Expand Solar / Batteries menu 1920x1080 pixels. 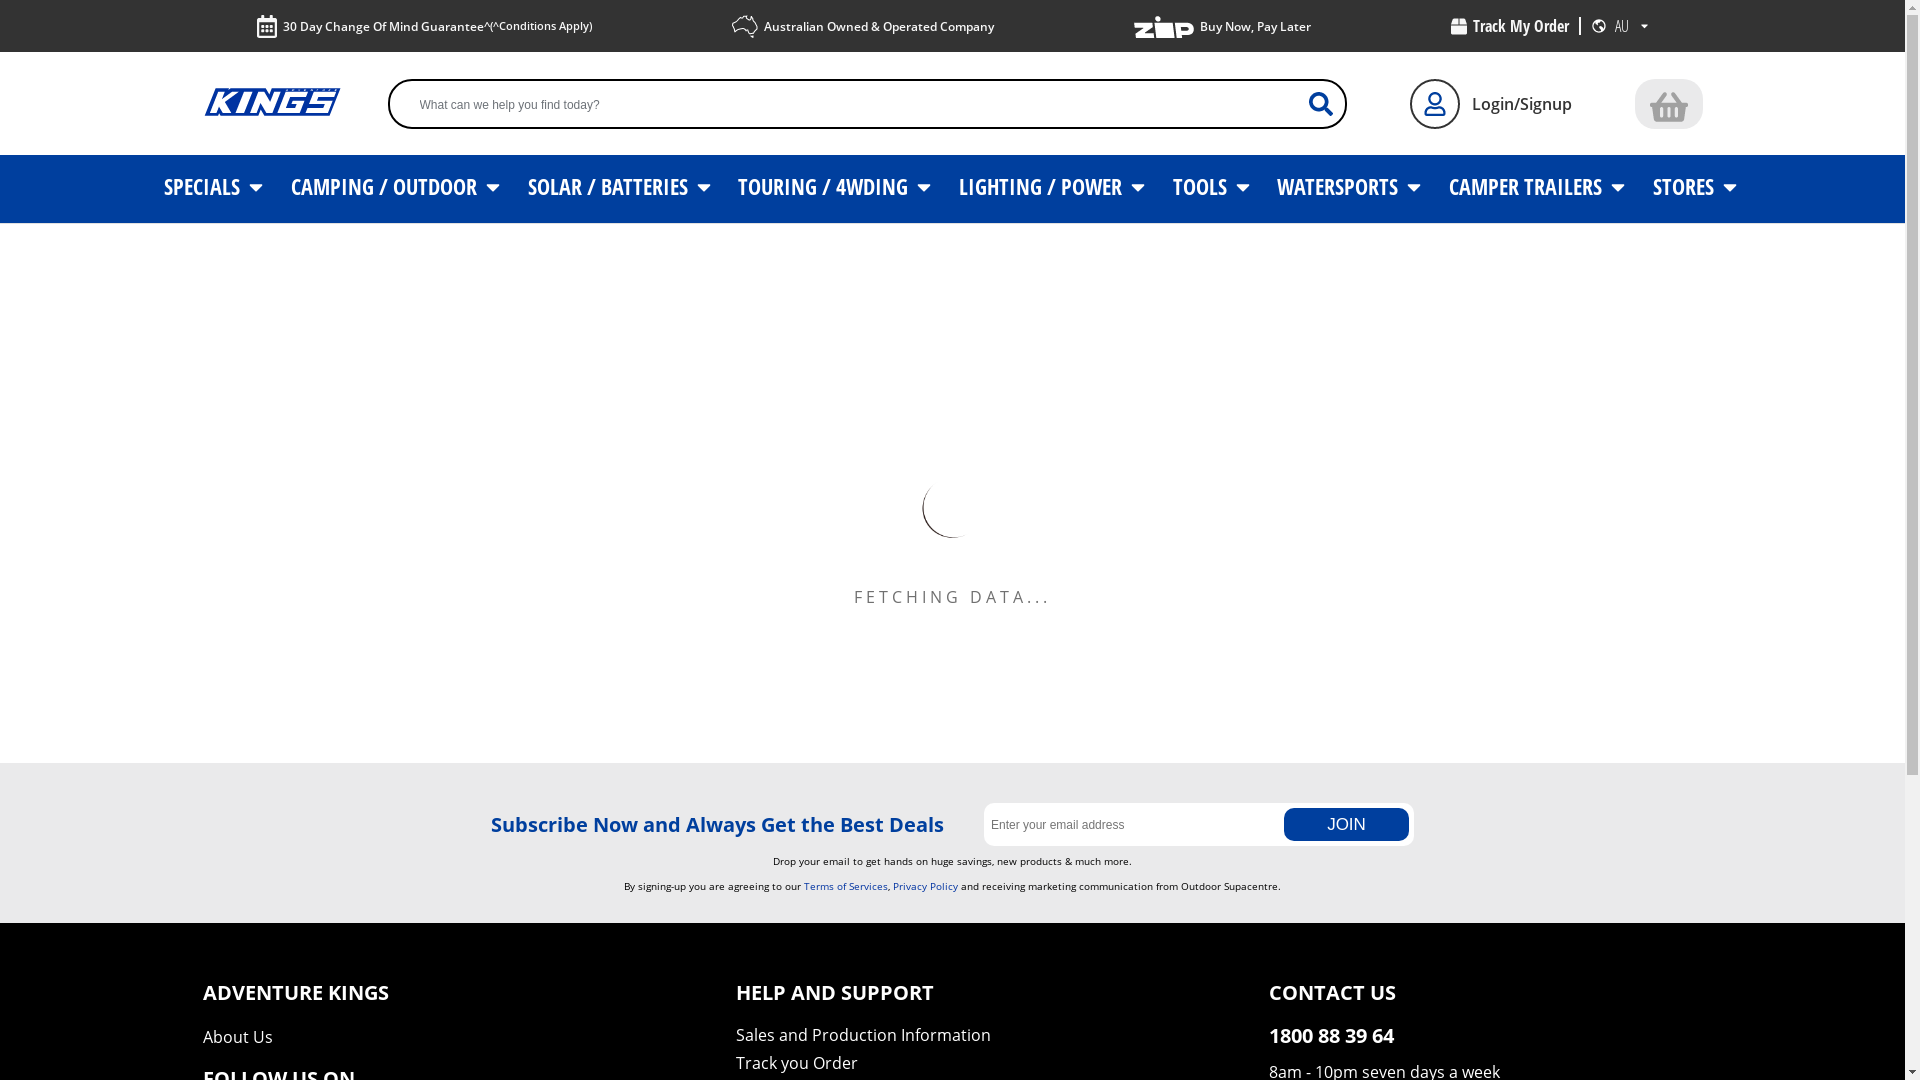click(x=619, y=188)
